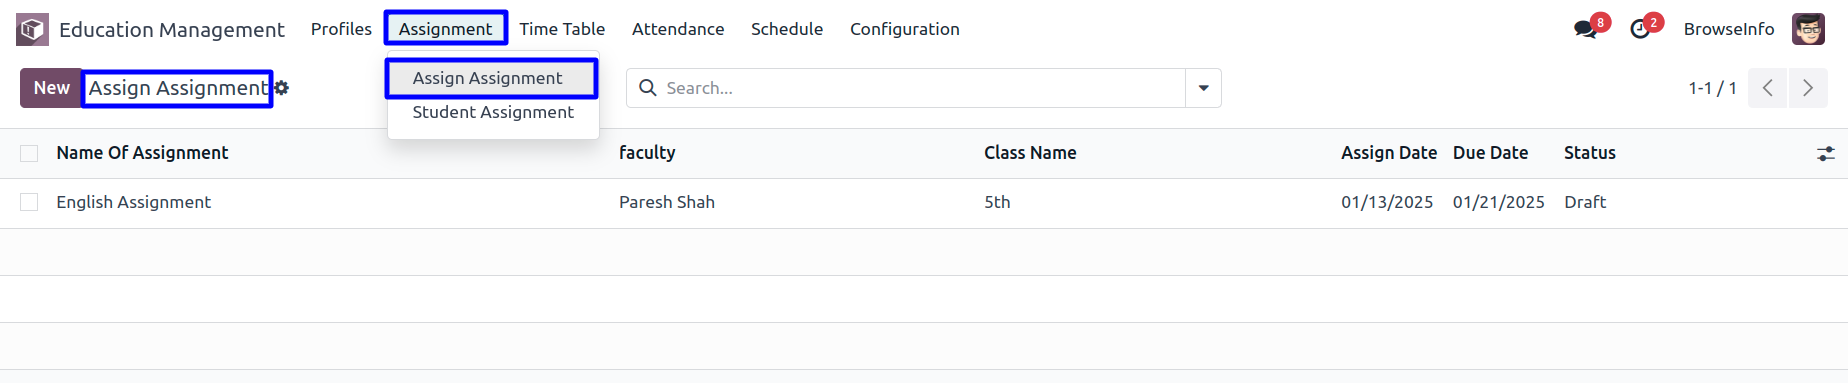Open the Configuration menu
The image size is (1848, 383).
905,29
